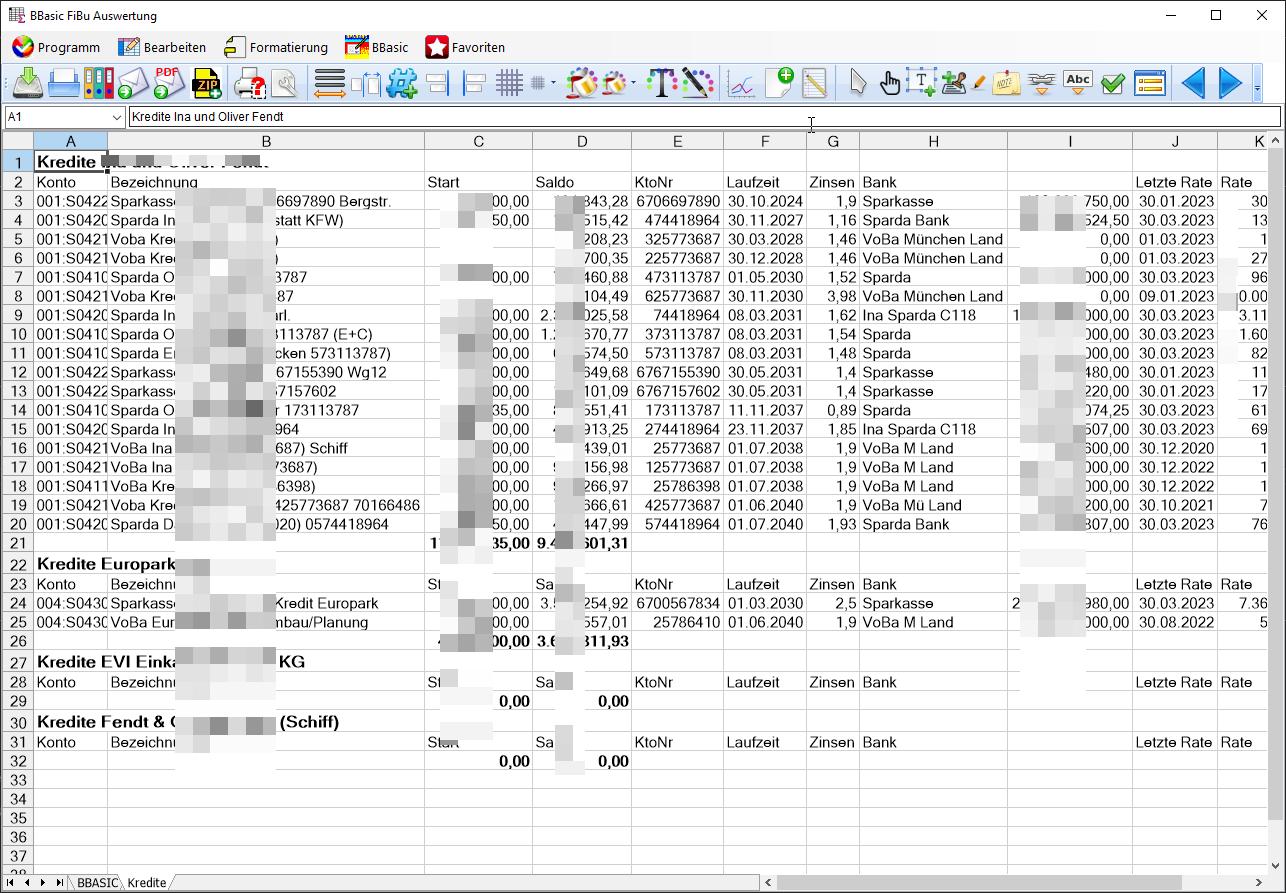Click first sheet navigation arrow
1286x893 pixels.
click(12, 883)
